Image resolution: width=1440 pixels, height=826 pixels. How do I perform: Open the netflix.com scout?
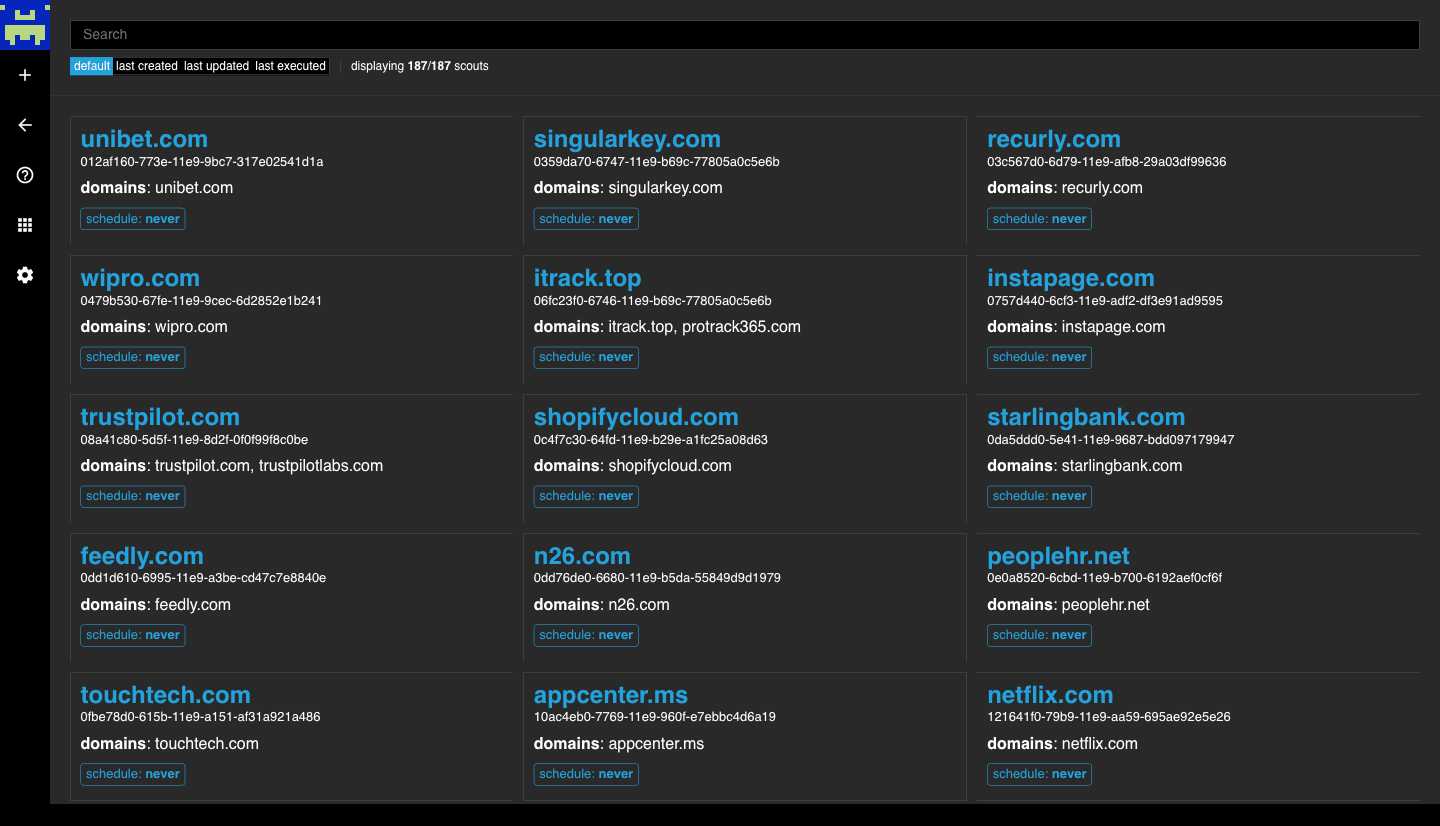[x=1050, y=695]
